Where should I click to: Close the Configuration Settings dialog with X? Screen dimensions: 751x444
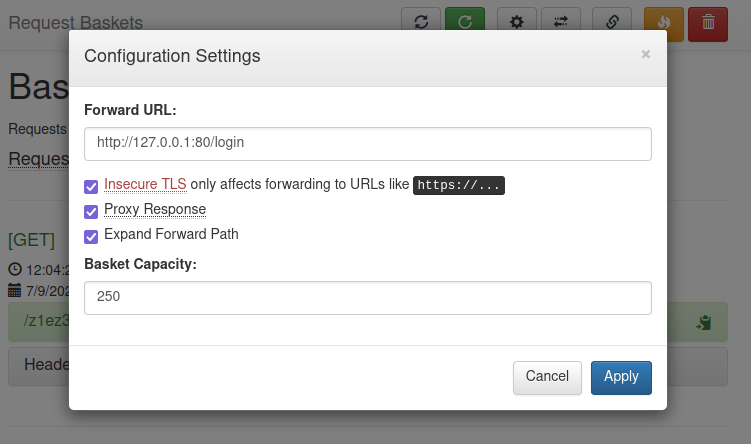(x=645, y=55)
